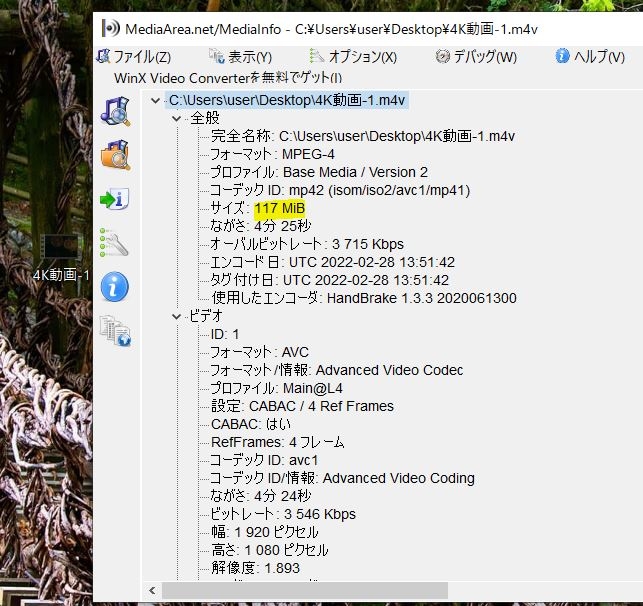The width and height of the screenshot is (643, 606).
Task: Click the documents and globe sidebar icon
Action: point(115,330)
